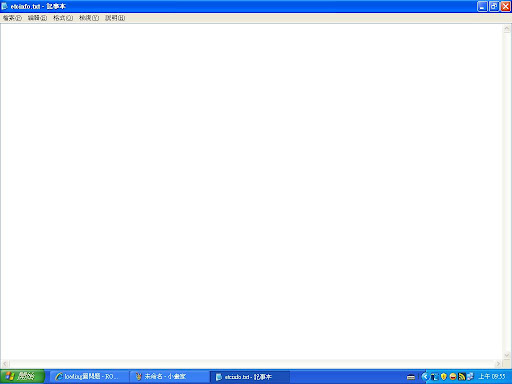Expand hidden tray icons with the arrow
The image size is (512, 384).
425,377
